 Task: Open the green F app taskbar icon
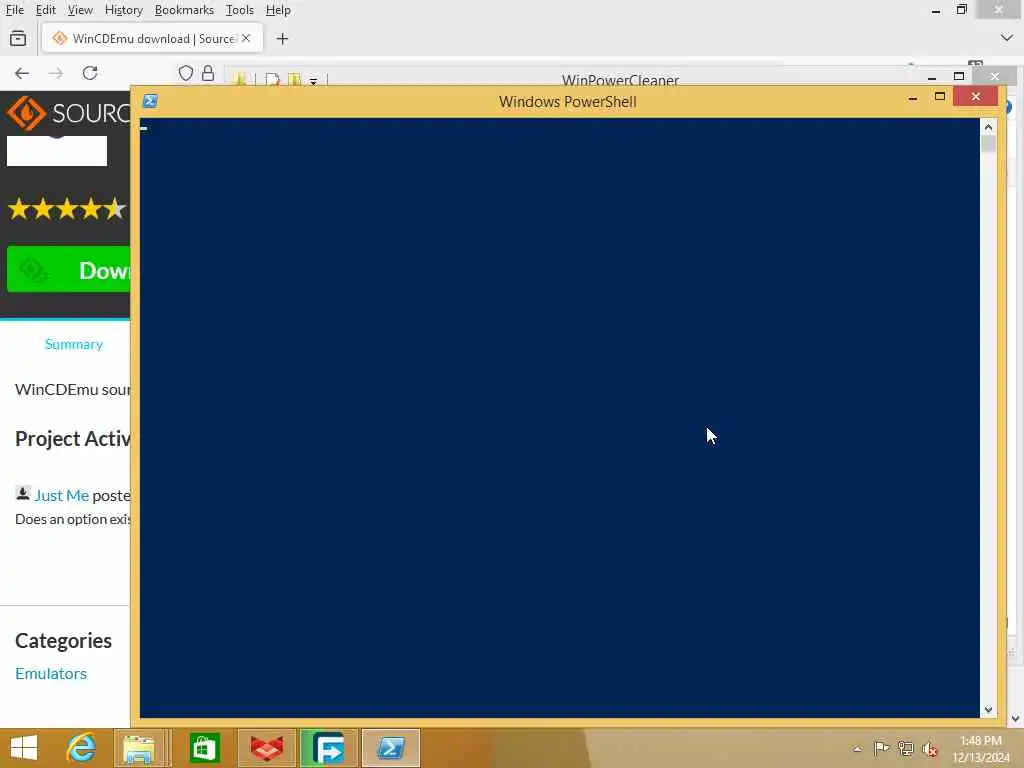tap(328, 748)
